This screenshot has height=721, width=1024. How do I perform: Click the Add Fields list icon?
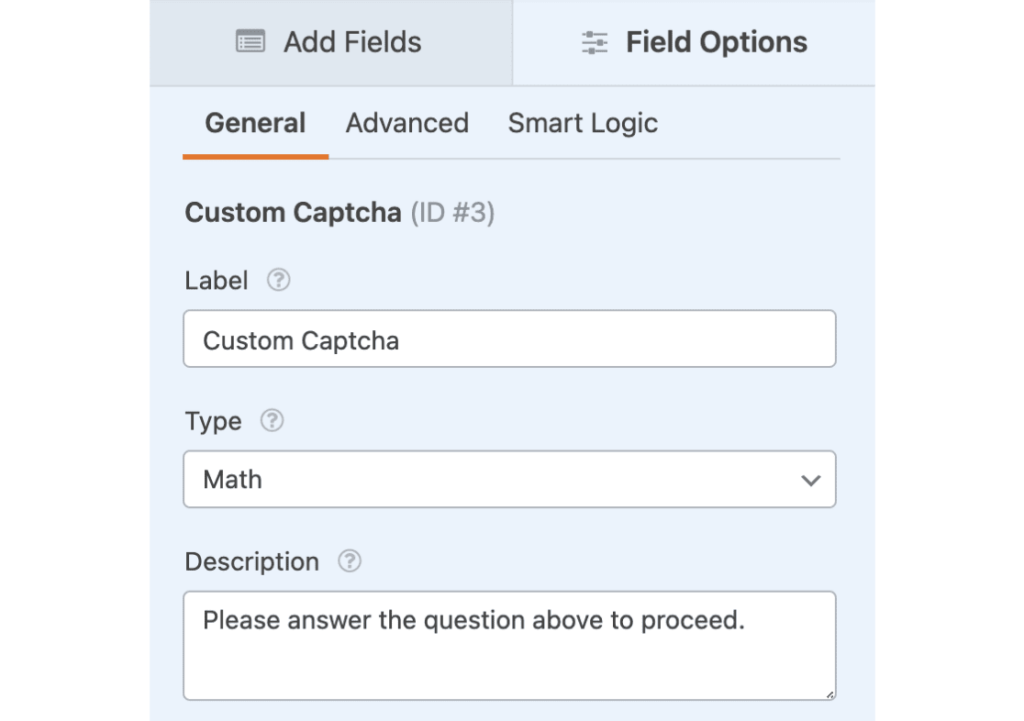tap(250, 43)
